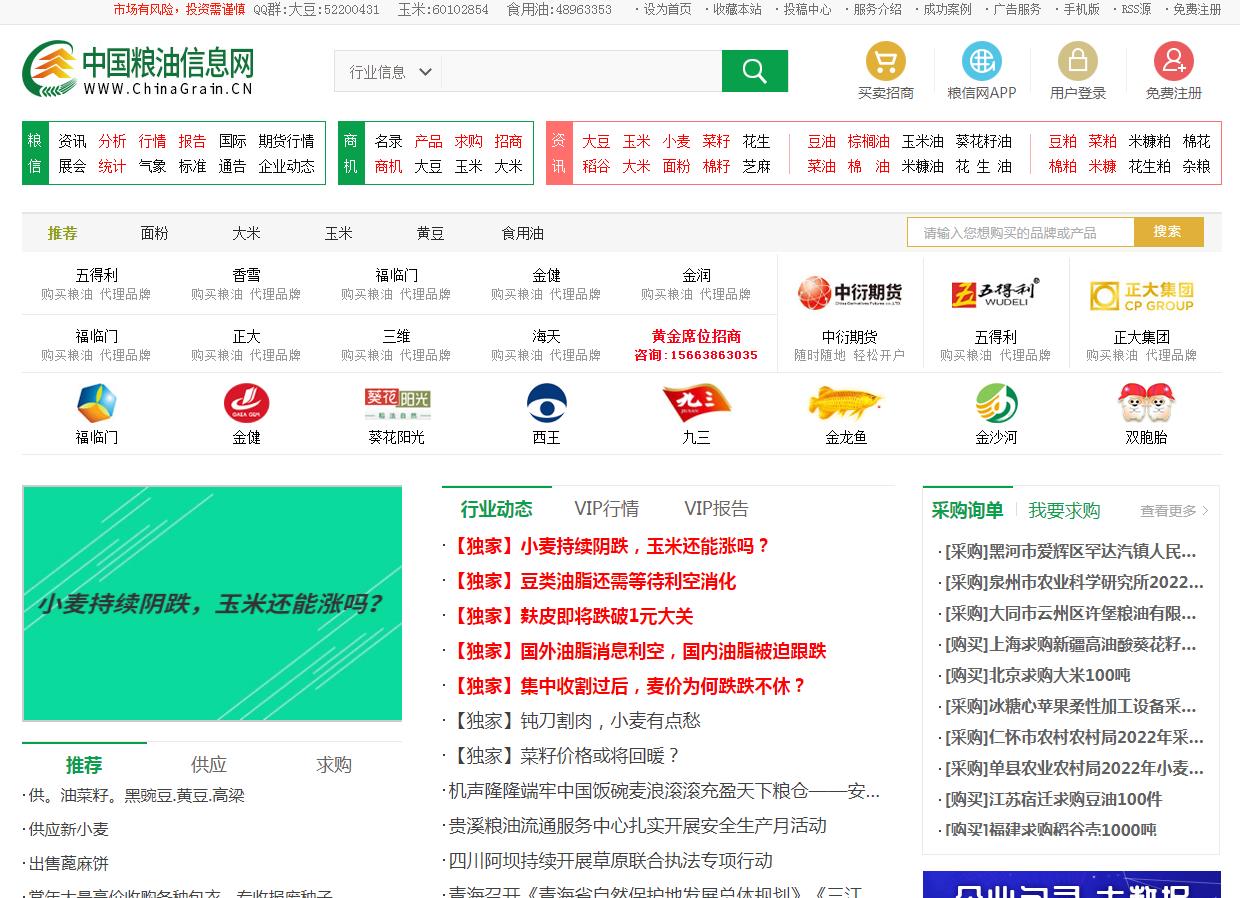Open the 出售蓖麻饼 listing
1240x898 pixels.
(68, 863)
